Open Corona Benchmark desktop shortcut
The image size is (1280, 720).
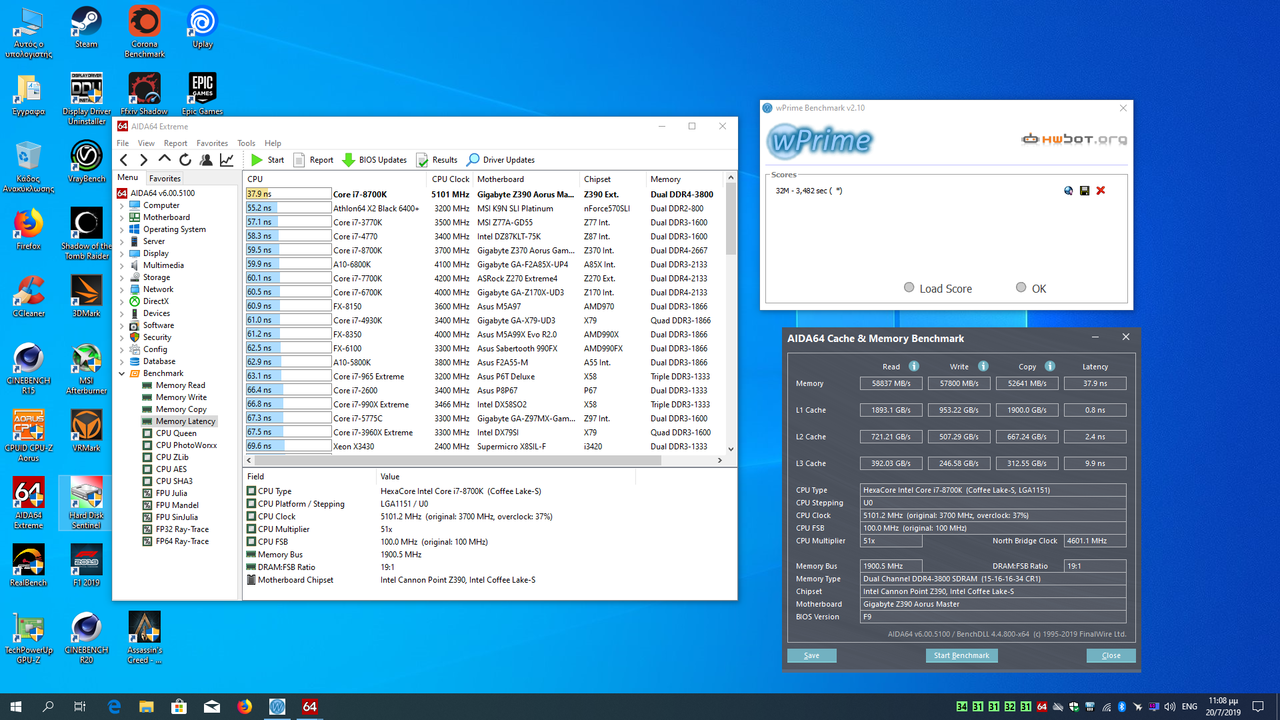[x=144, y=31]
